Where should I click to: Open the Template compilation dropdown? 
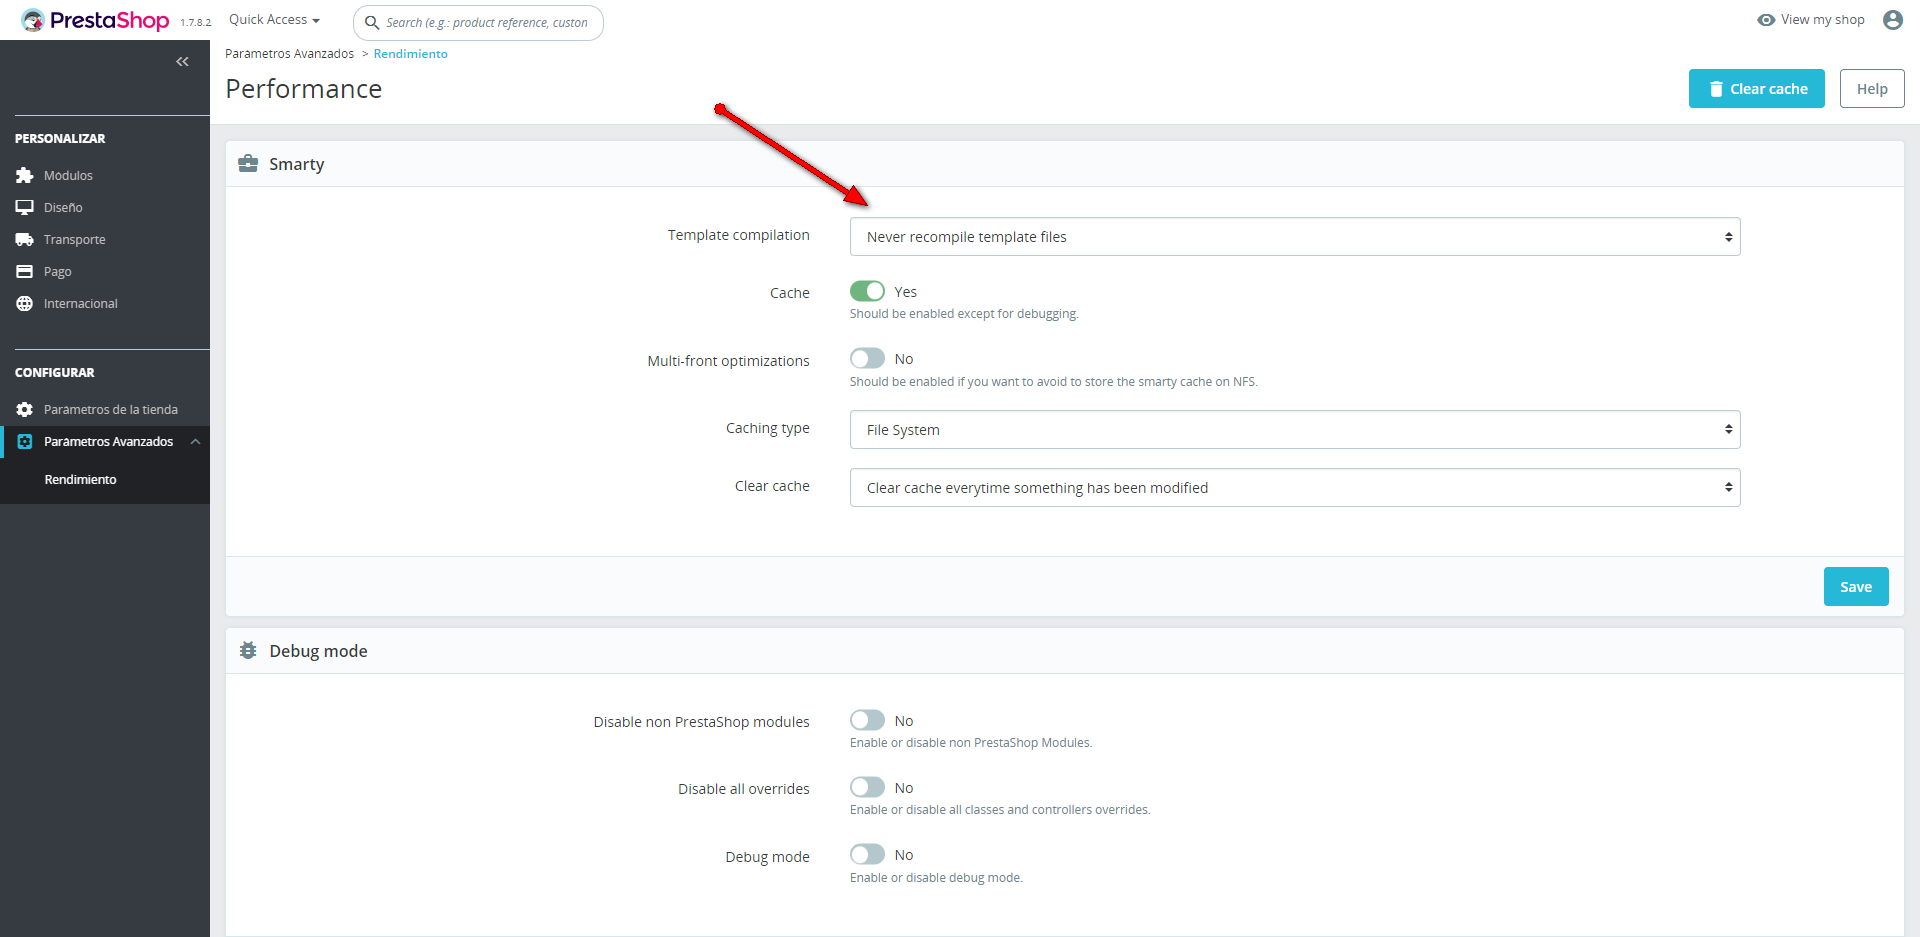1294,237
